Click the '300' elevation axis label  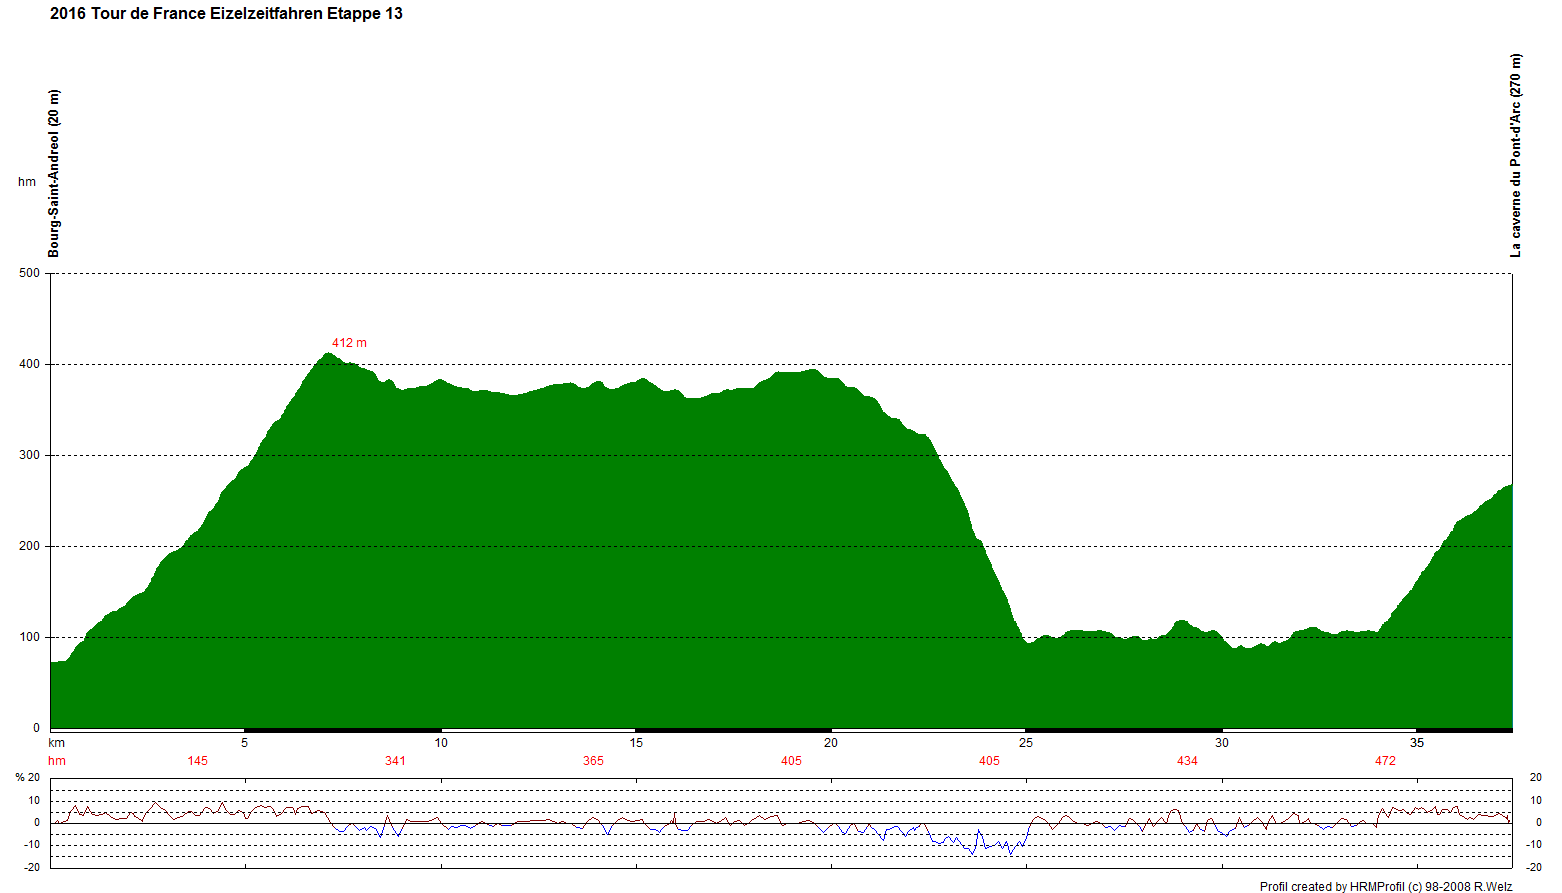[30, 455]
